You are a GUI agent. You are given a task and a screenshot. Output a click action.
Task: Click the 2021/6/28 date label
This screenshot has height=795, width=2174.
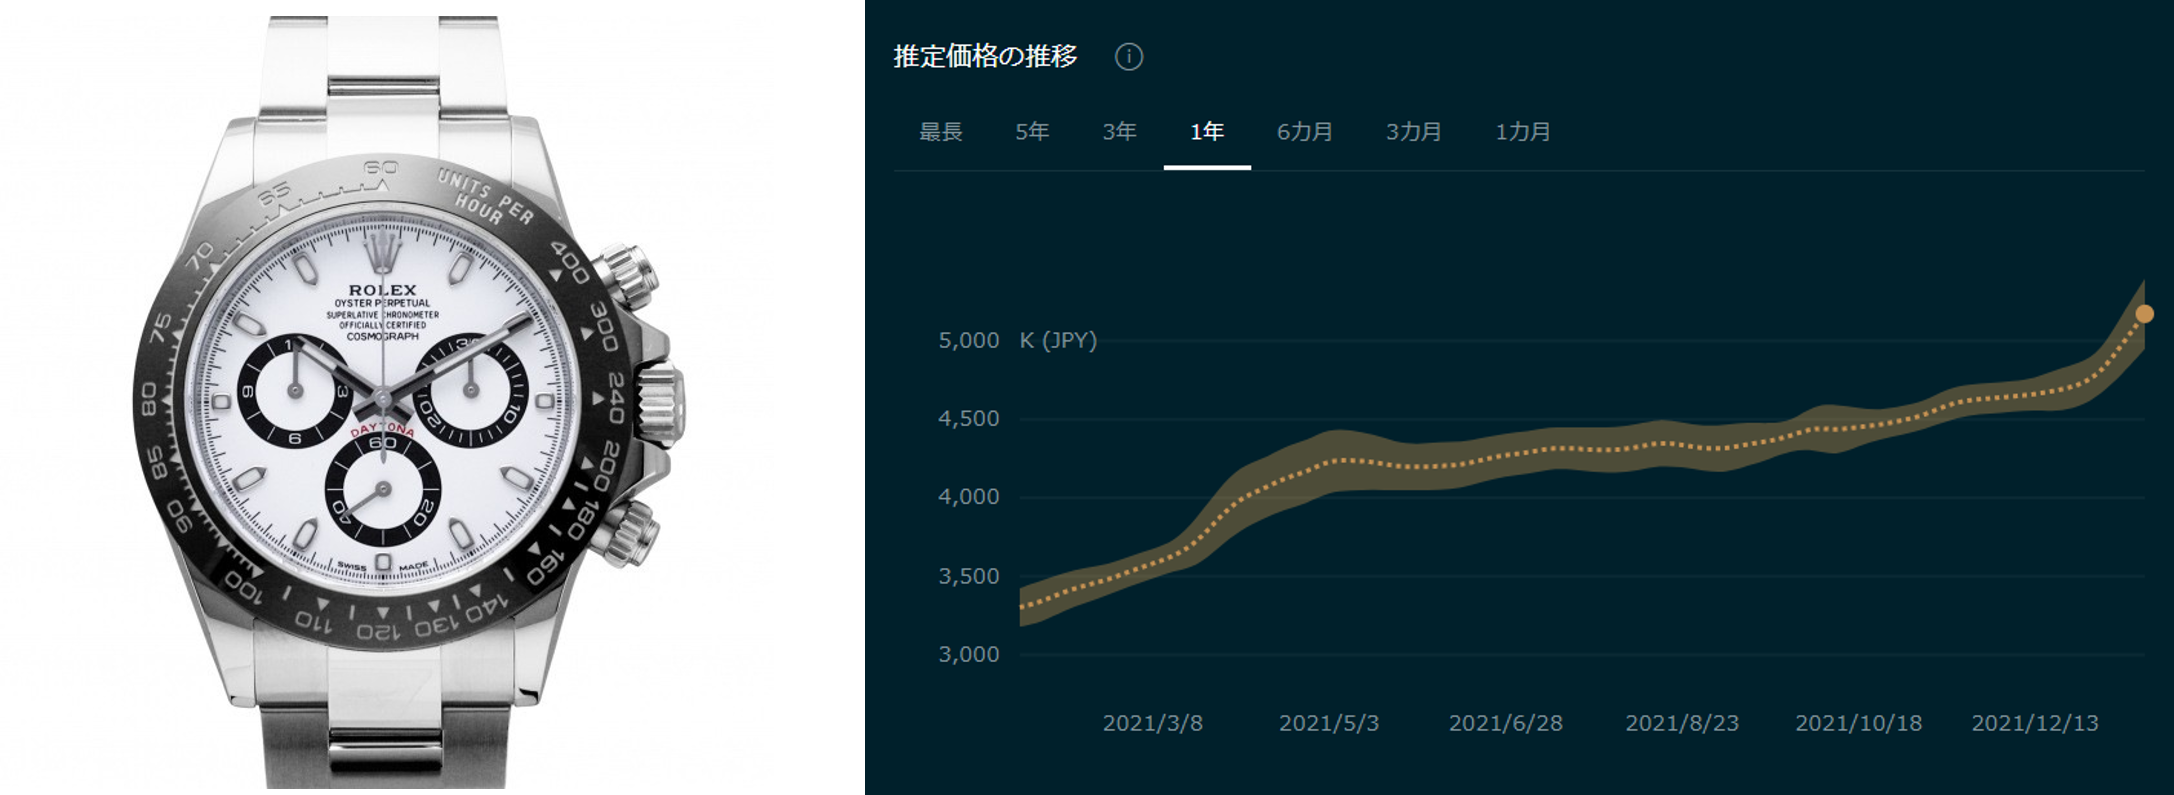pos(1505,723)
